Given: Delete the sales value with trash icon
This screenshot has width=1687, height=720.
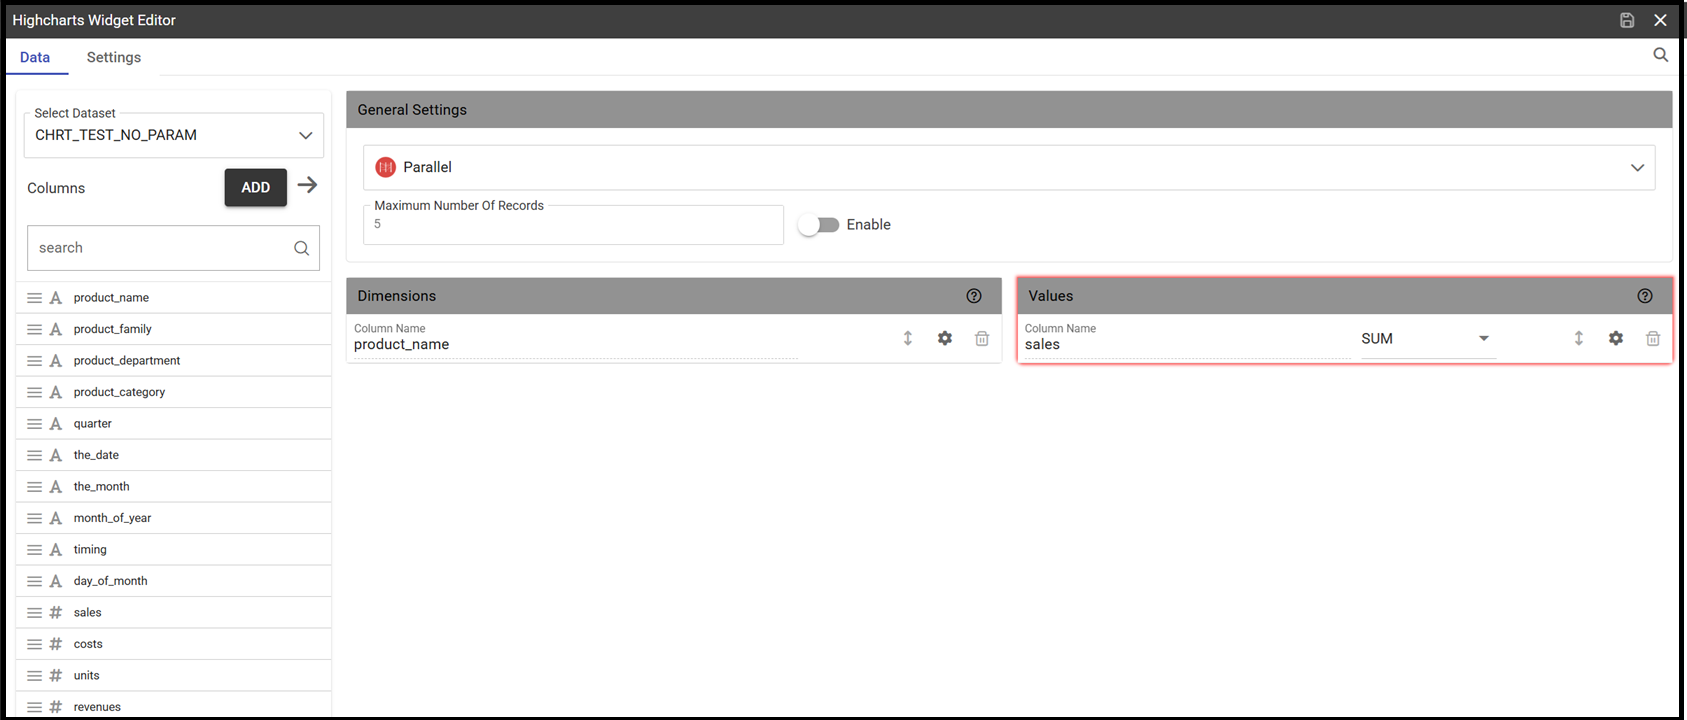Looking at the screenshot, I should tap(1653, 339).
